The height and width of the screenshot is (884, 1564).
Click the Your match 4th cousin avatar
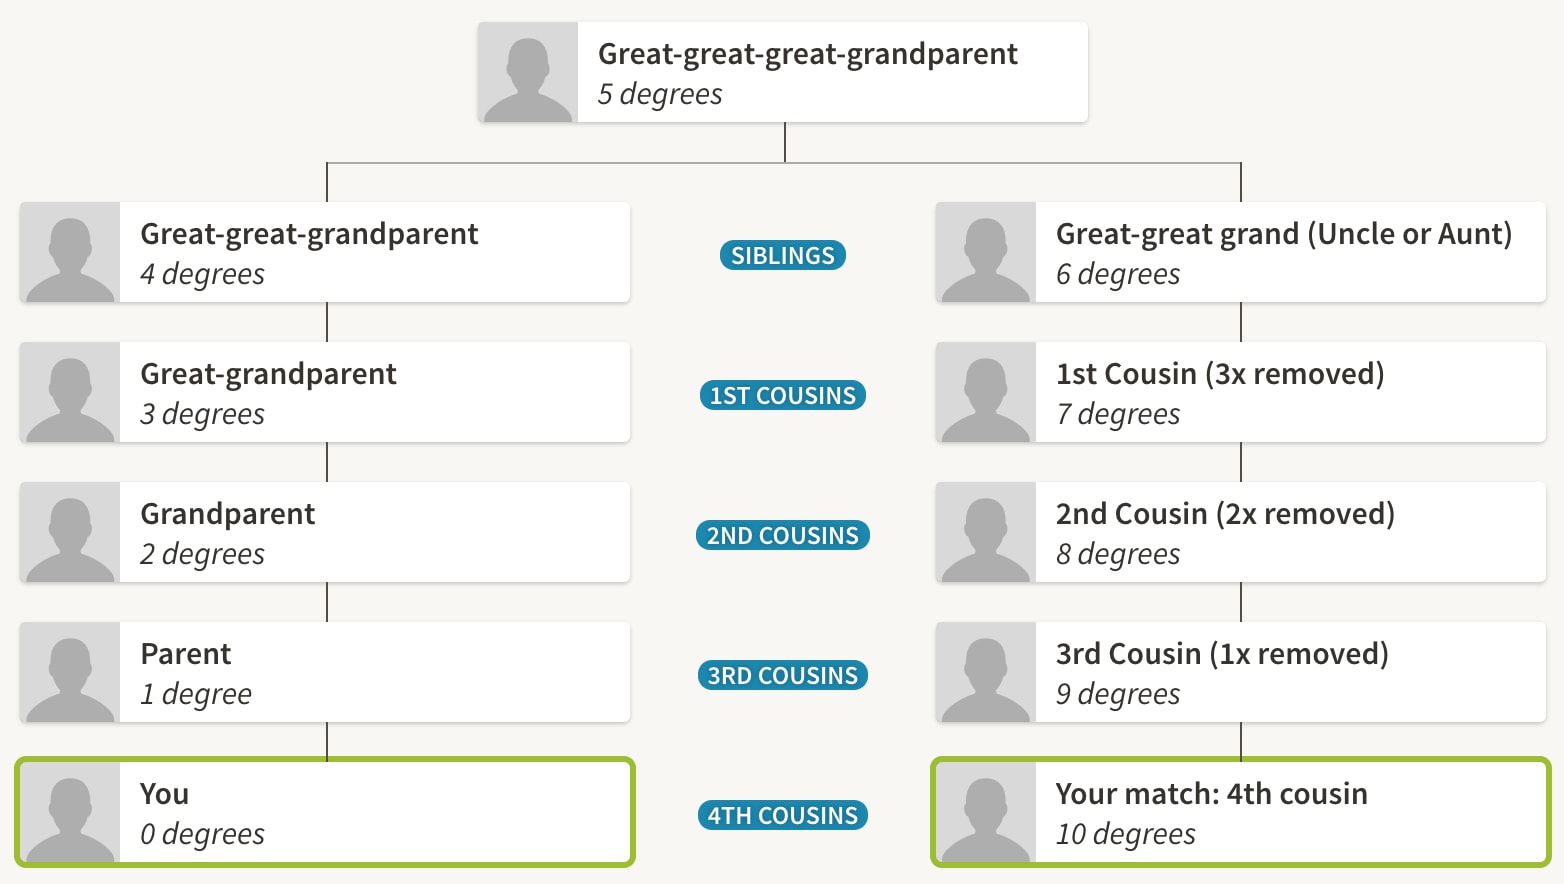point(986,813)
